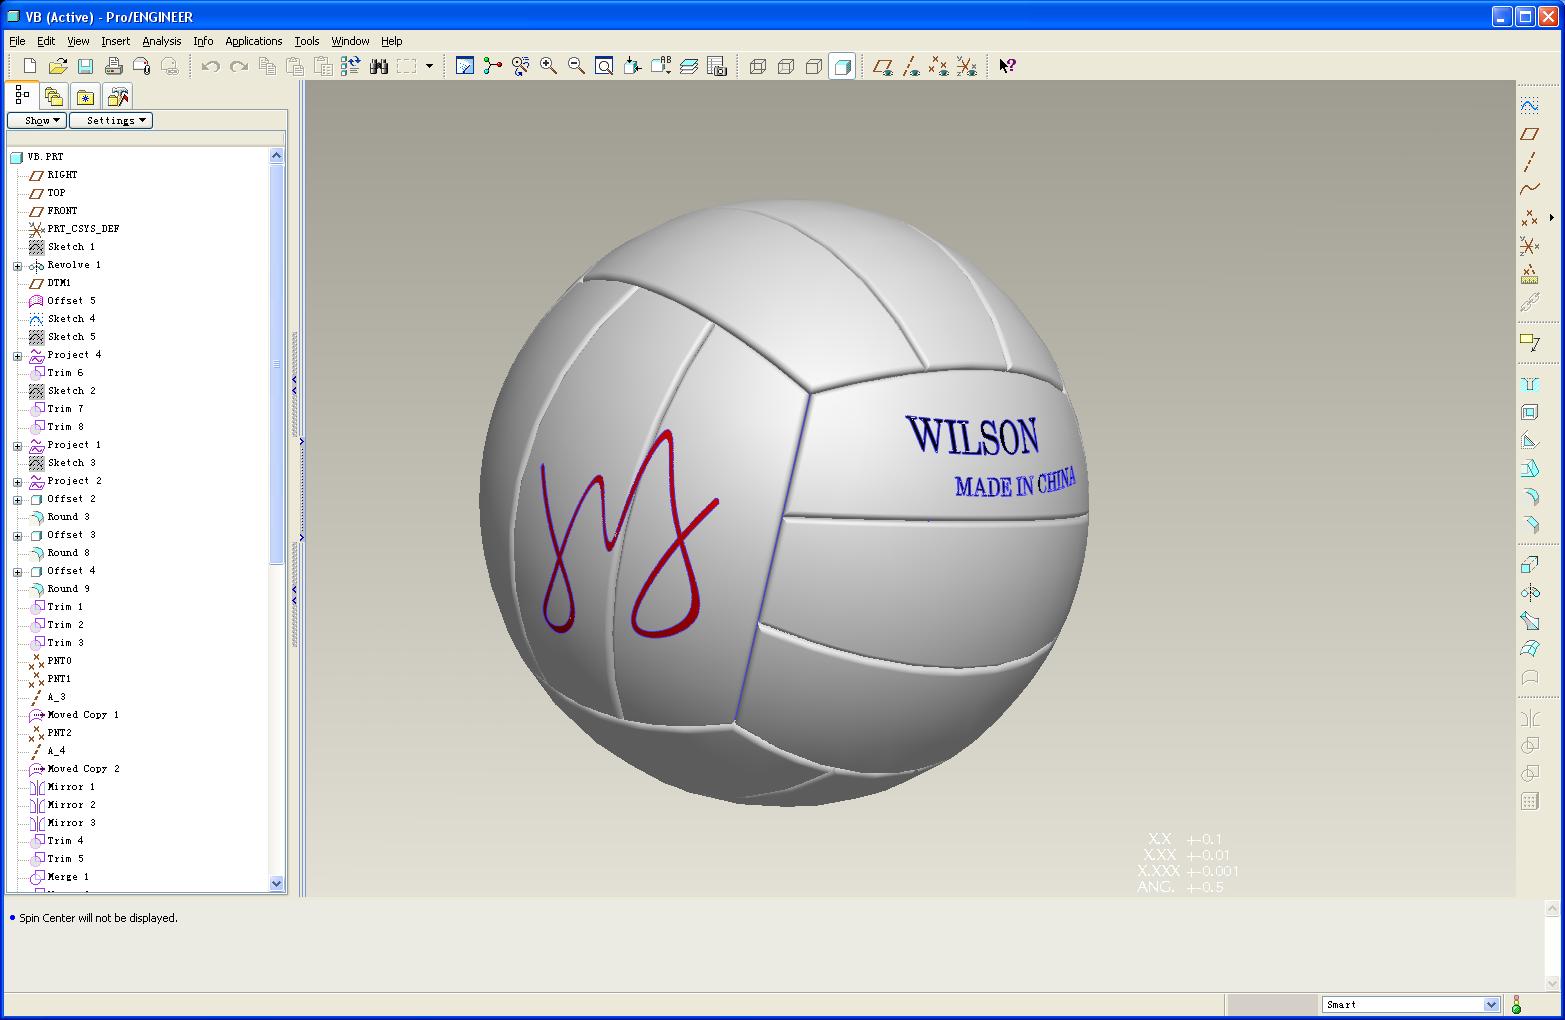Select the Extrude tool
Viewport: 1565px width, 1020px height.
tap(1529, 564)
